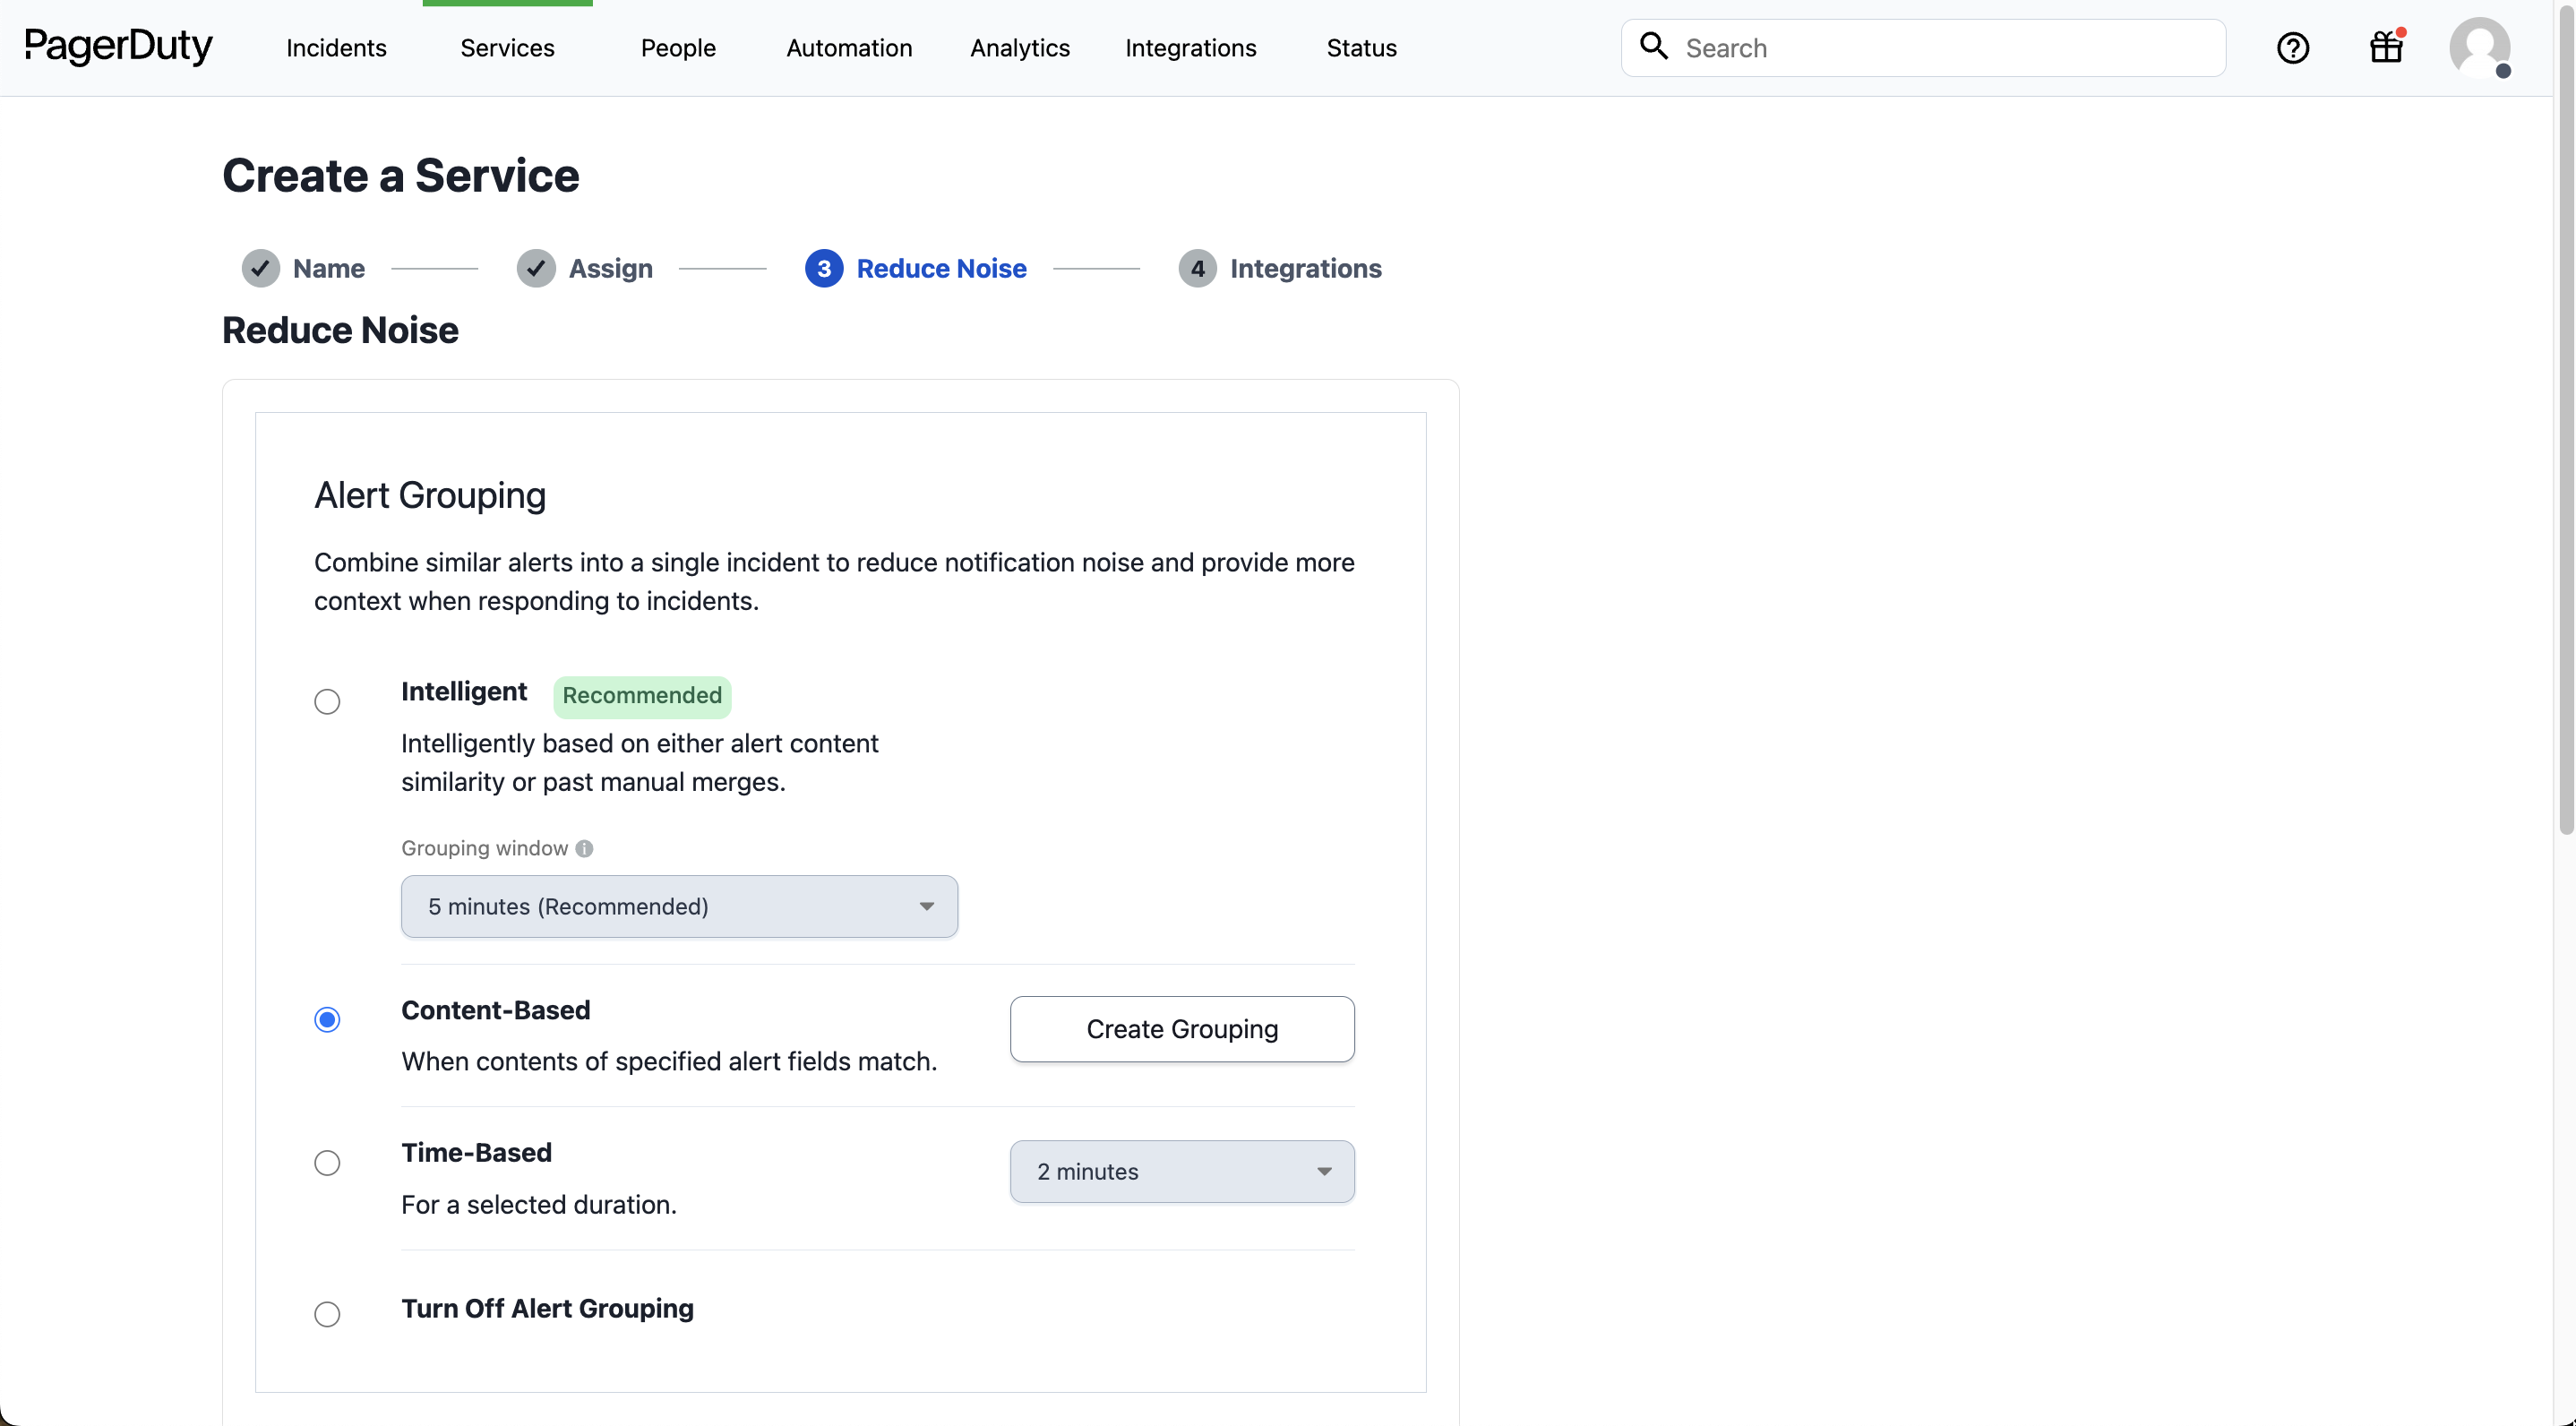Select the Content-Based radio button
The height and width of the screenshot is (1426, 2576).
point(327,1019)
